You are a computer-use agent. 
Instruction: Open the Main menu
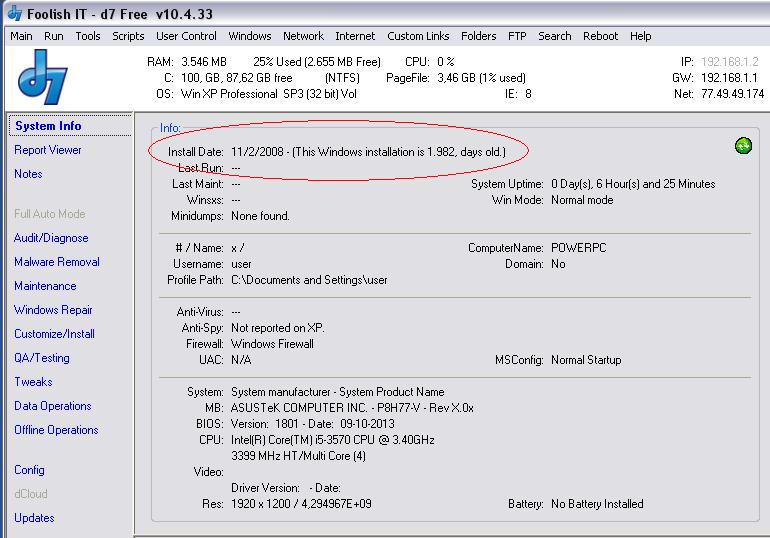[x=21, y=36]
